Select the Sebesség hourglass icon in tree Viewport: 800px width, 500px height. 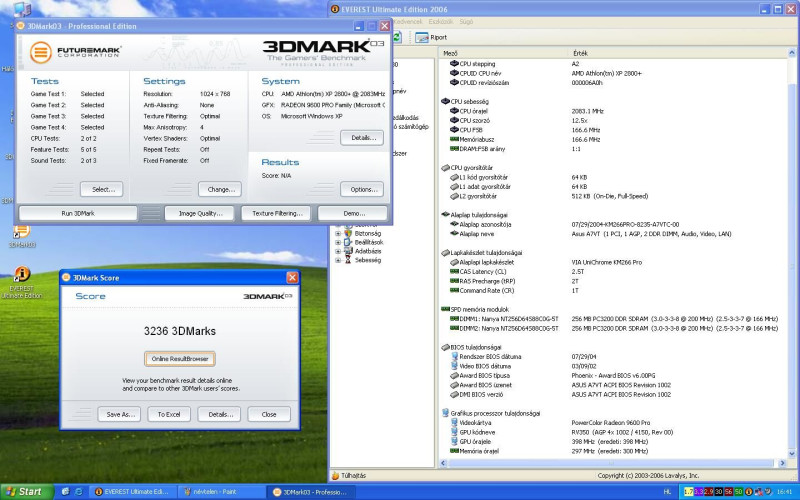348,260
